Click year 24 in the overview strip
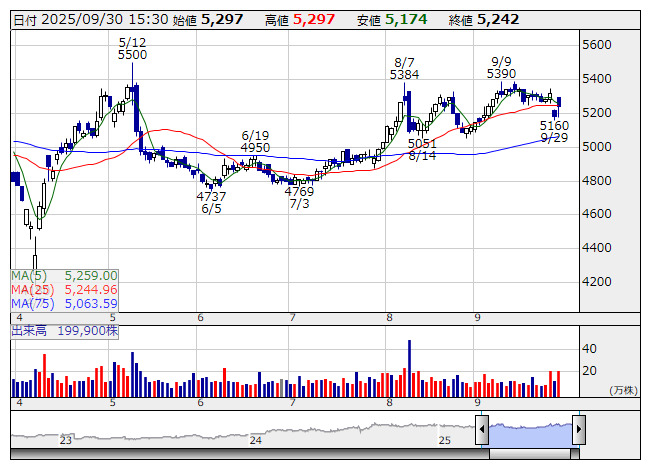 [256, 440]
